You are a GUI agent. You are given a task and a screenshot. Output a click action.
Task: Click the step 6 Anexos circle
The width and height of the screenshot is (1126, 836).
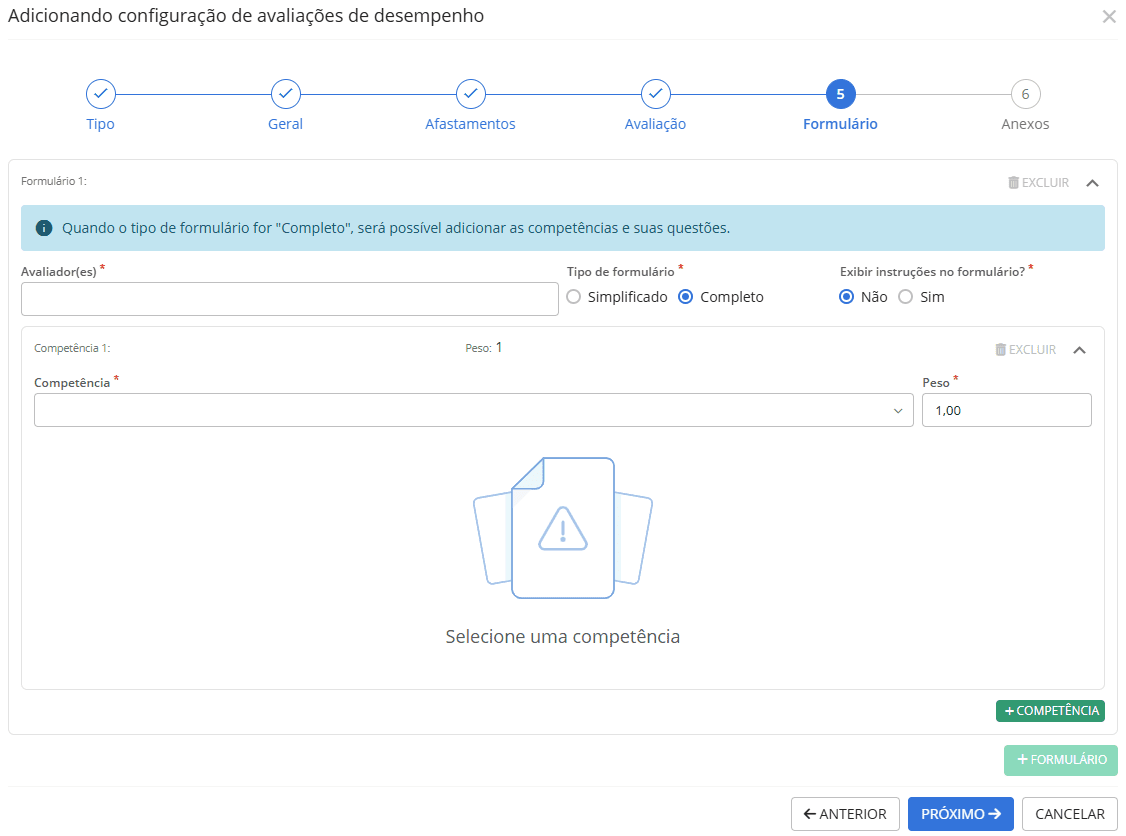(1025, 94)
